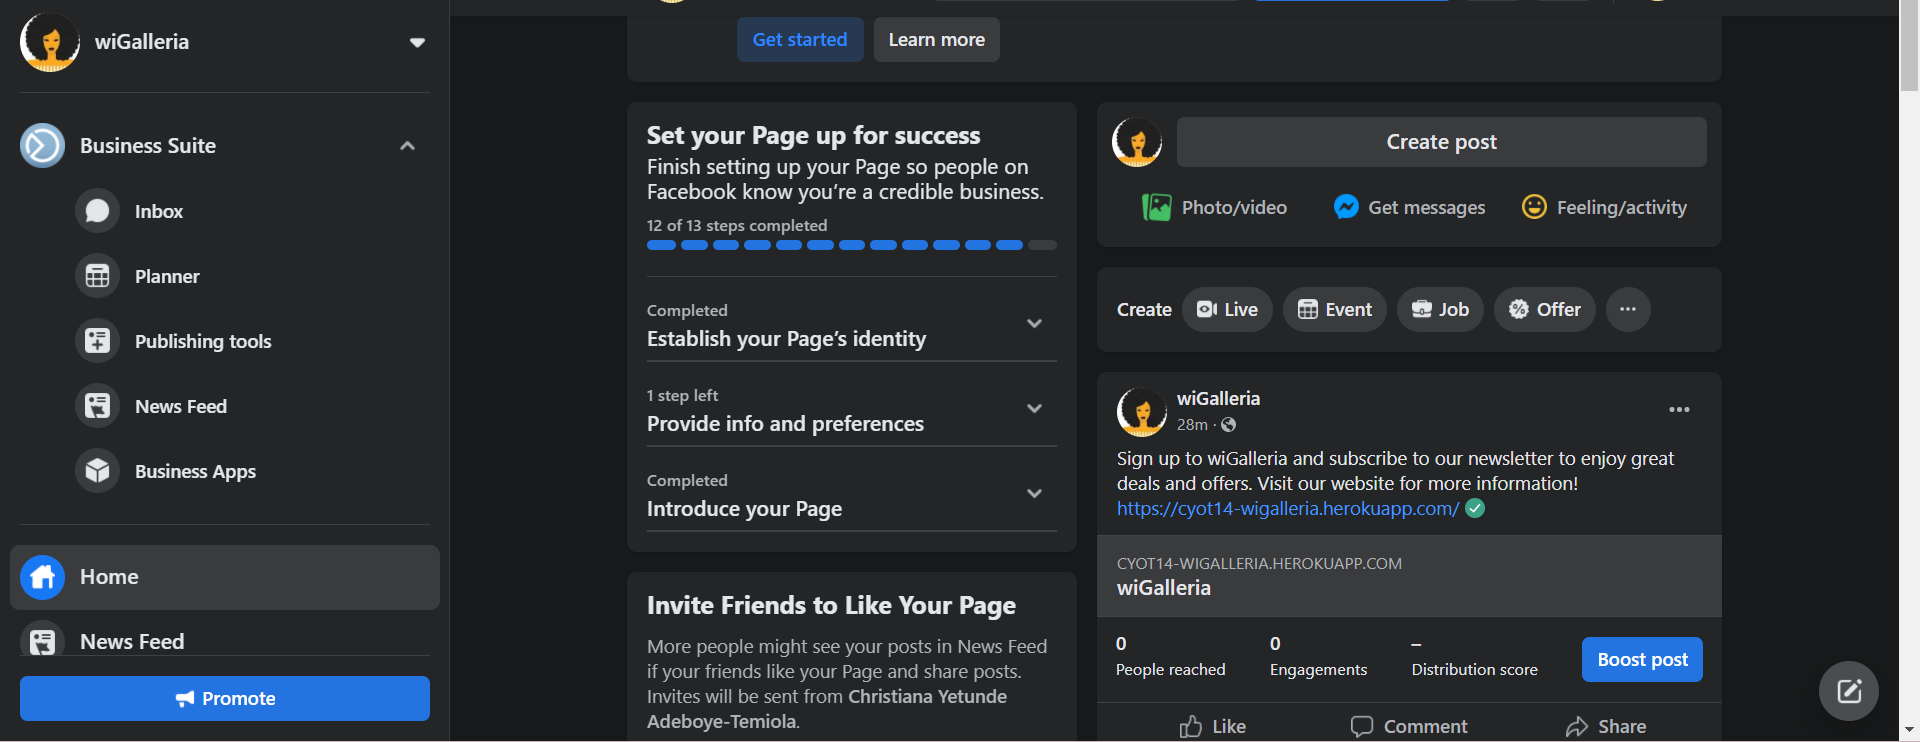Click the wiGalleria post author avatar
Viewport: 1920px width, 742px height.
click(x=1142, y=411)
